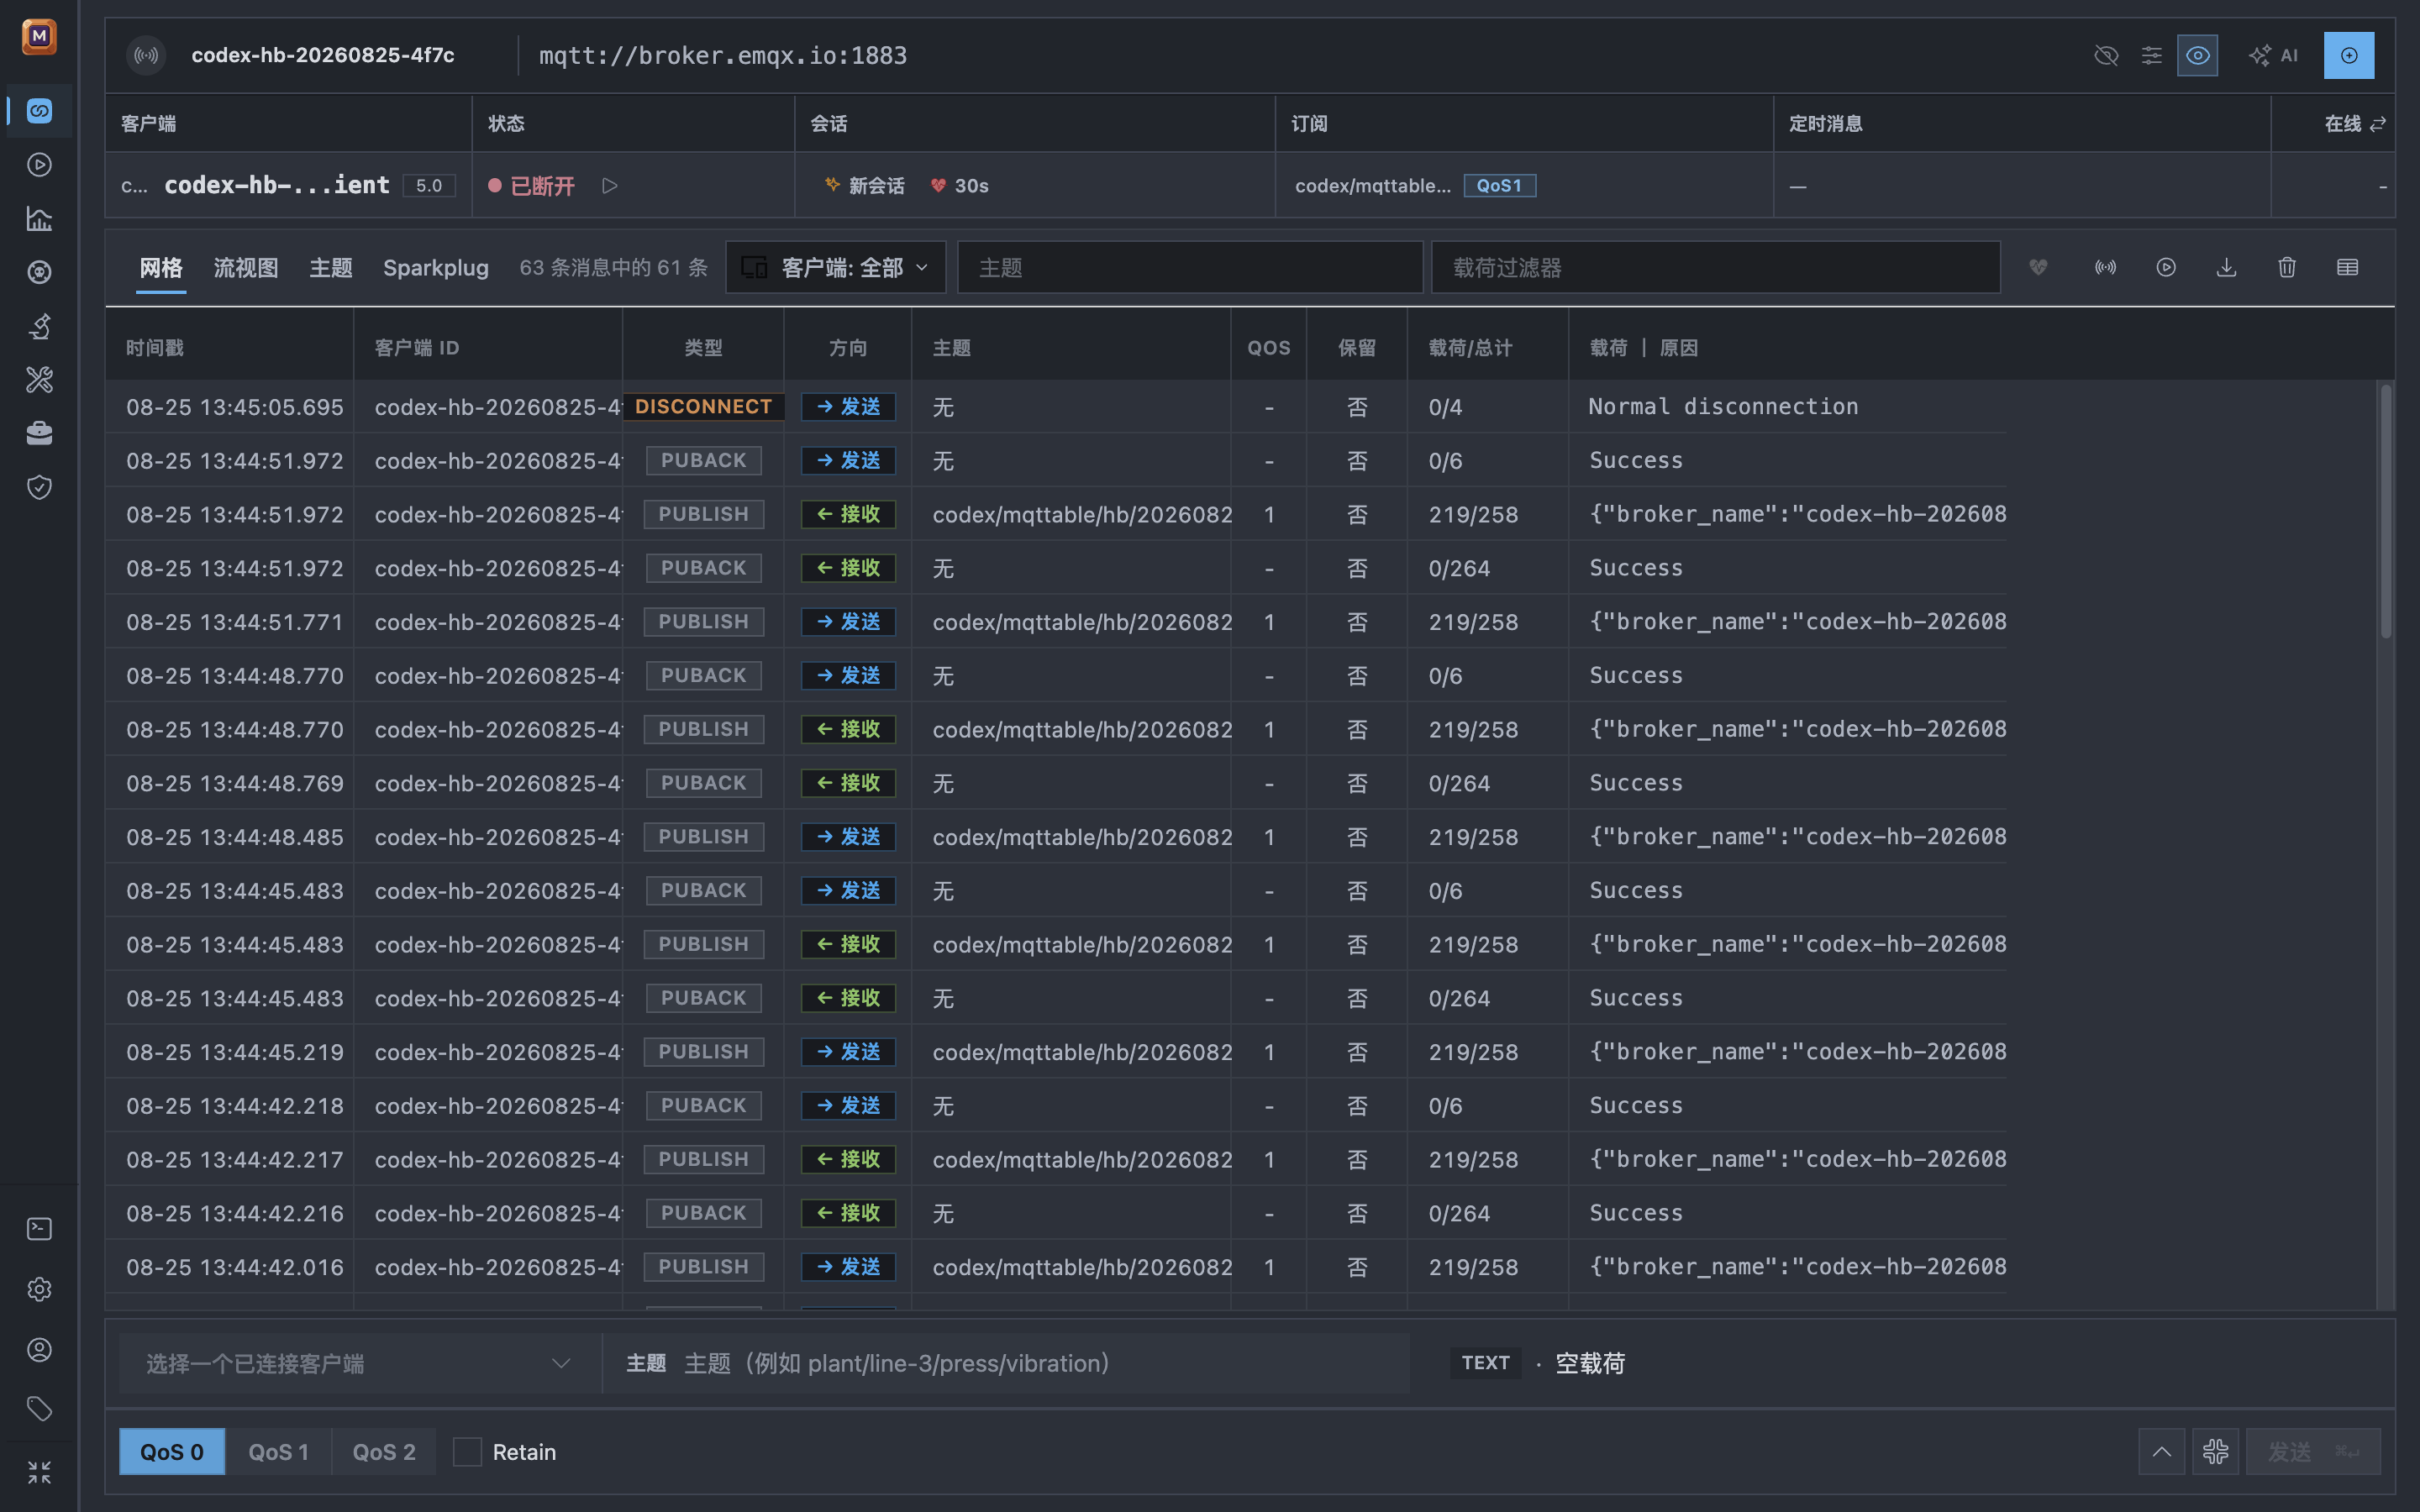This screenshot has width=2420, height=1512.
Task: Click the 客户端 ID column header
Action: point(417,347)
